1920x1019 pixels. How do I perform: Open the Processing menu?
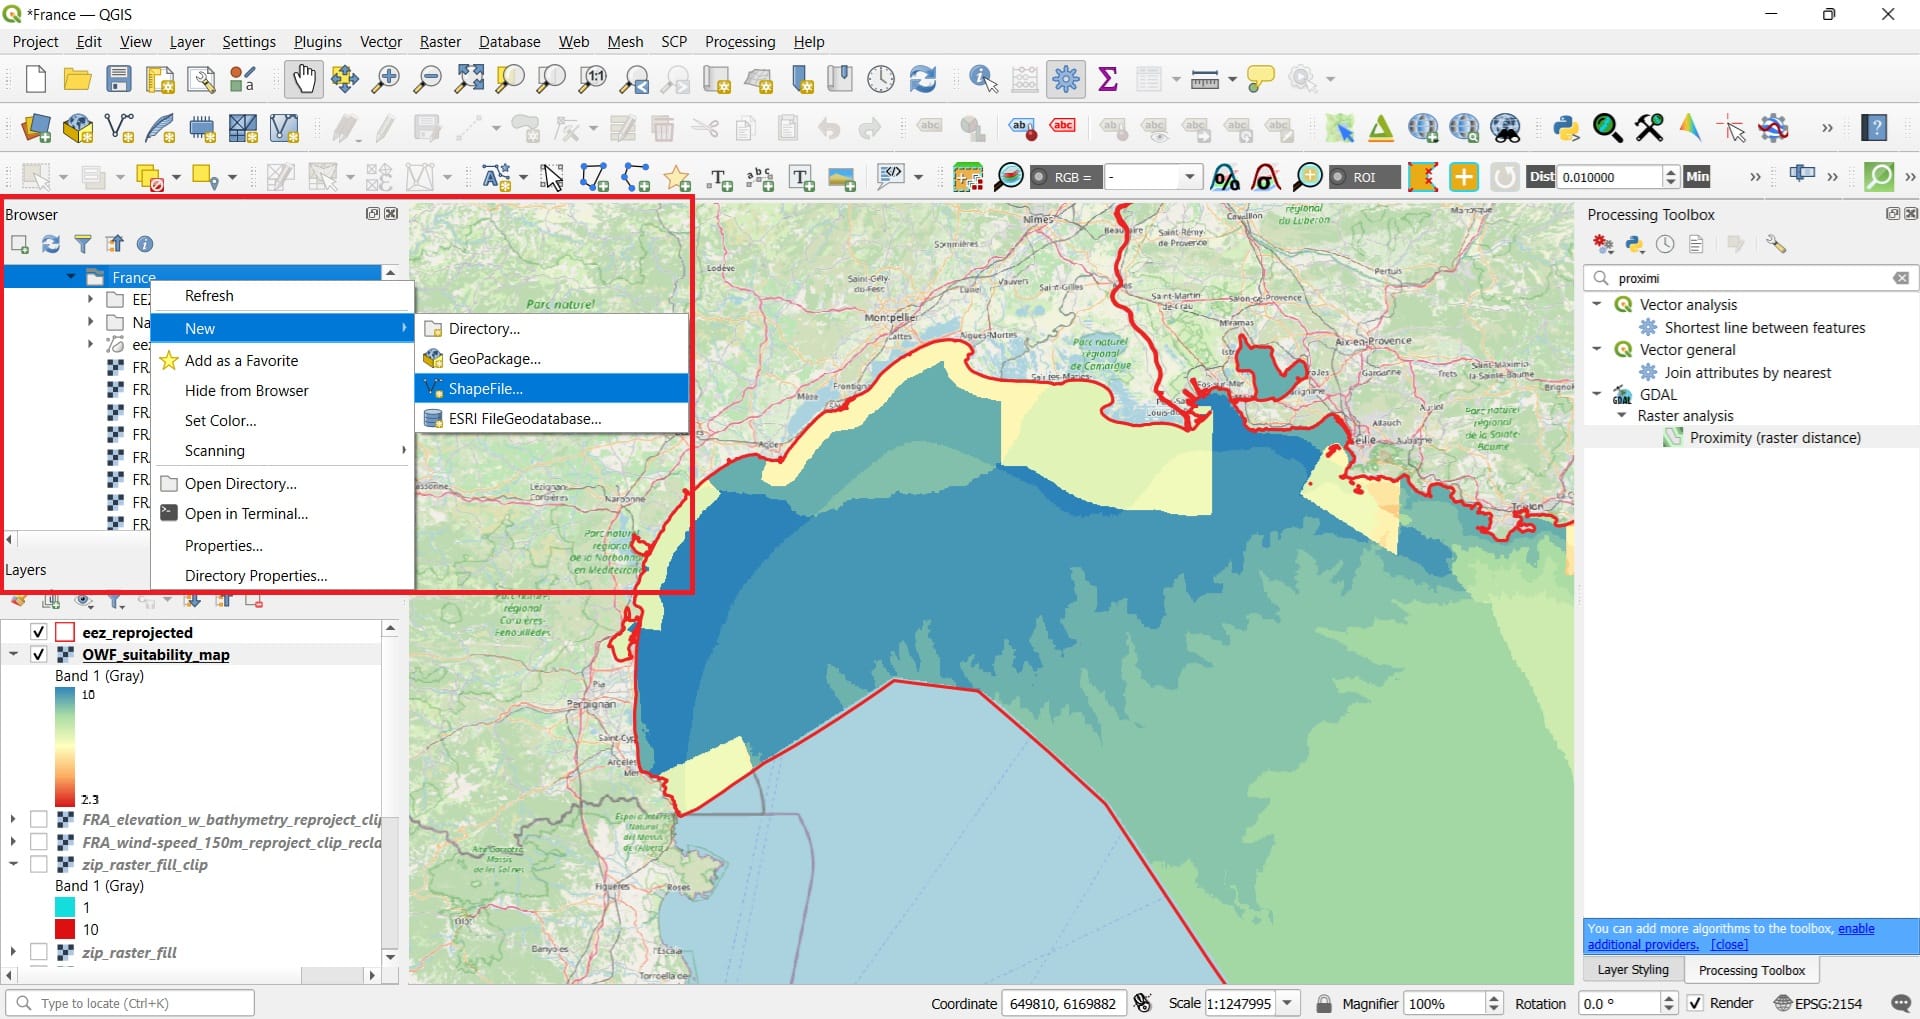740,42
